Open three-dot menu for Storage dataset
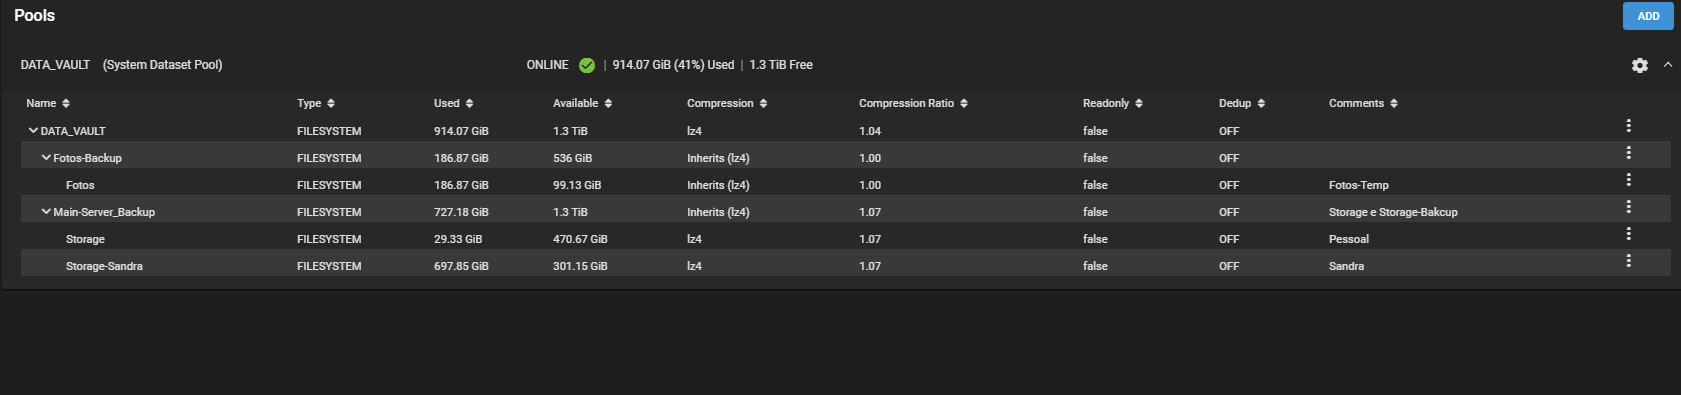This screenshot has width=1681, height=395. tap(1628, 234)
